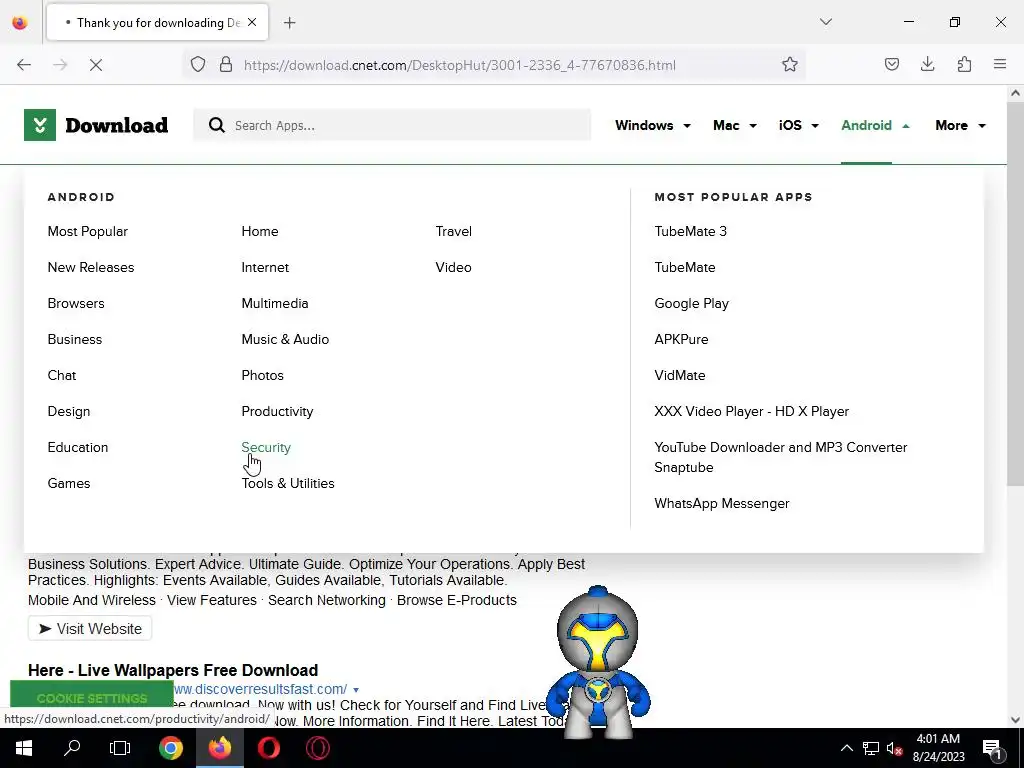Open the Windows Start menu
This screenshot has height=768, width=1024.
tap(24, 748)
